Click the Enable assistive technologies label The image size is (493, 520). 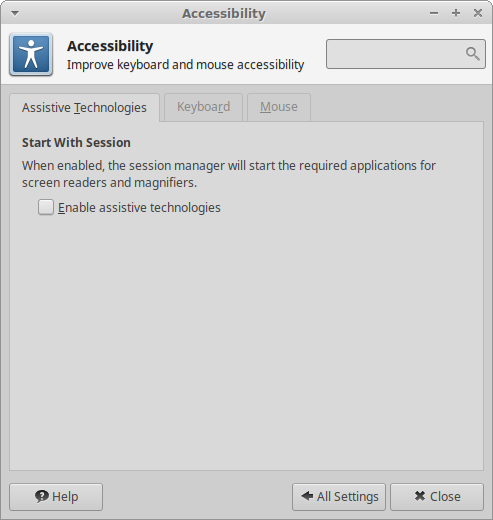point(139,208)
